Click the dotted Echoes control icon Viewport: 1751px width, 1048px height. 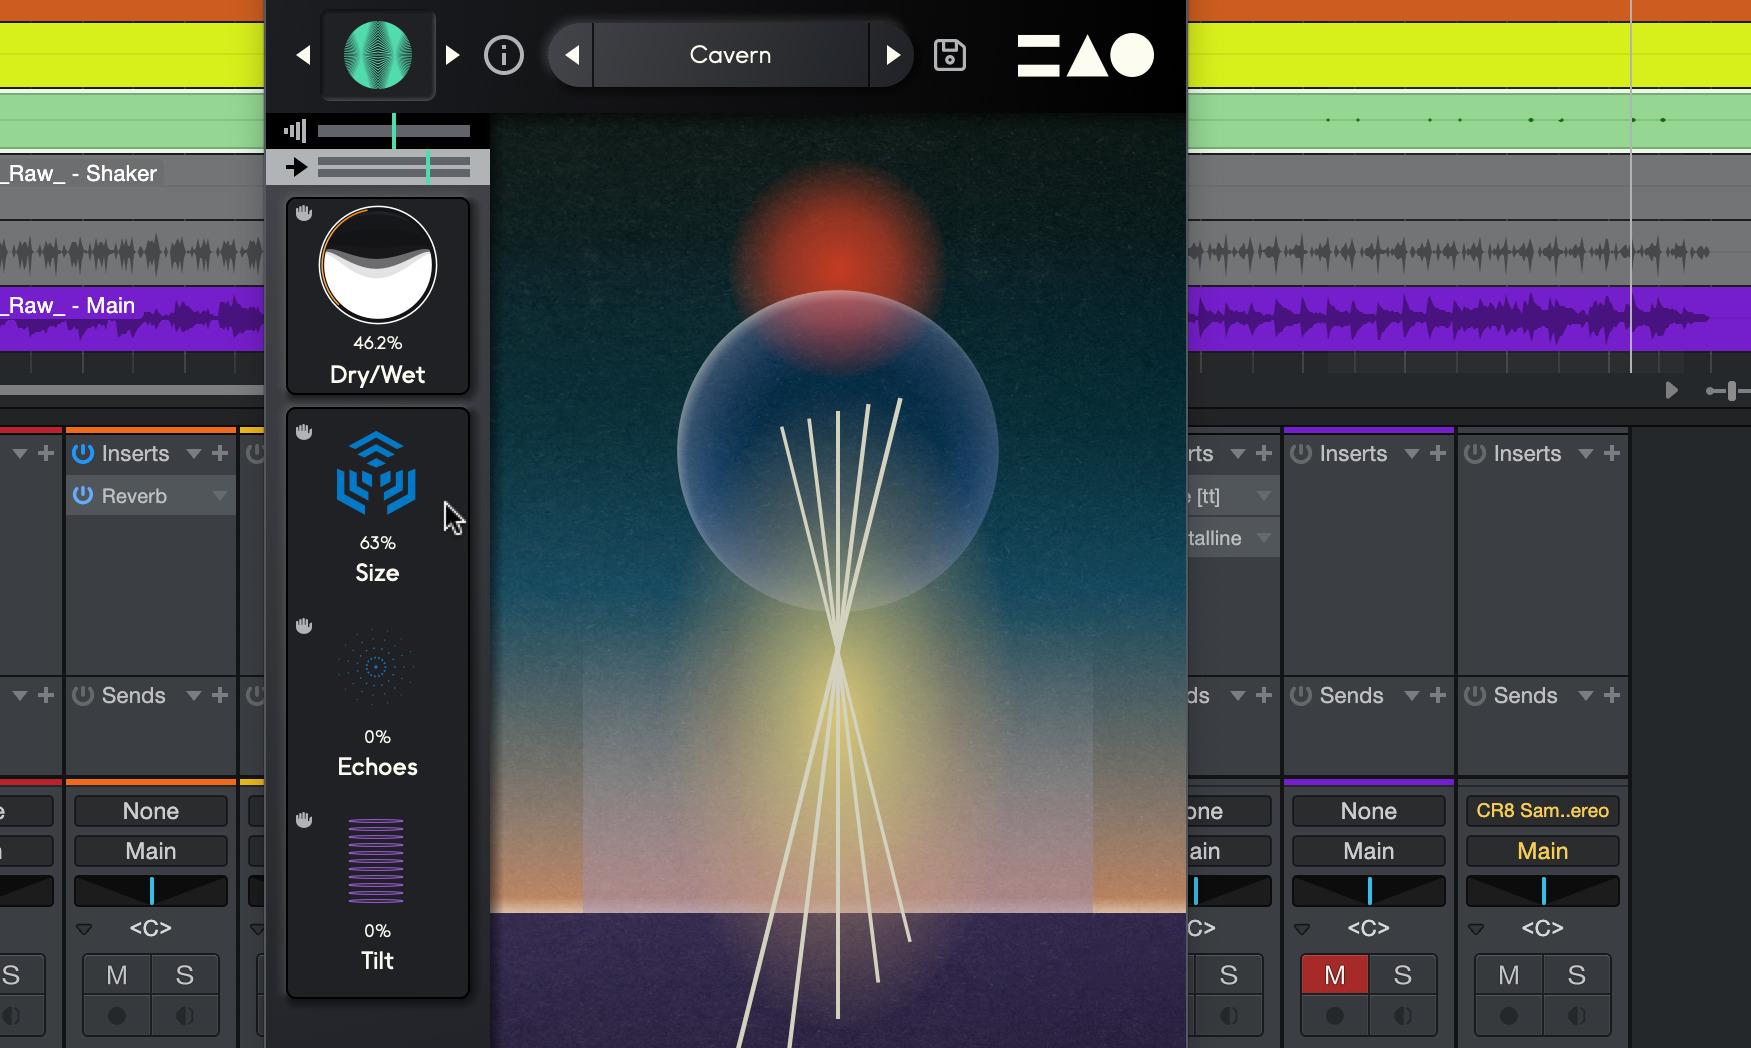pos(376,666)
